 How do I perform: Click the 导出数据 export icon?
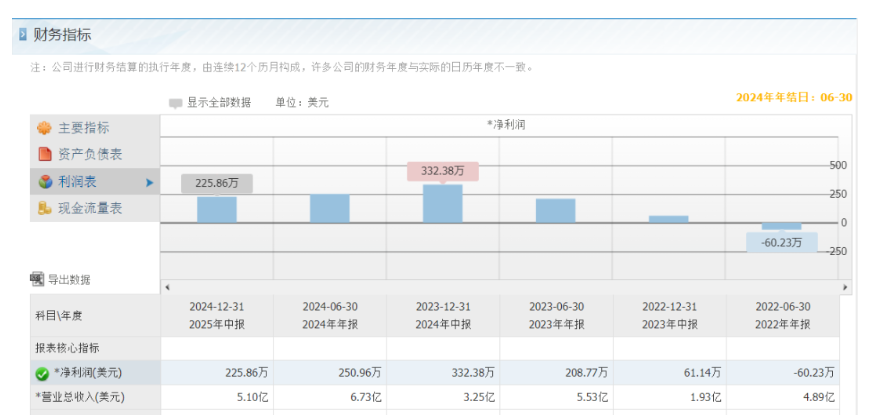click(37, 279)
